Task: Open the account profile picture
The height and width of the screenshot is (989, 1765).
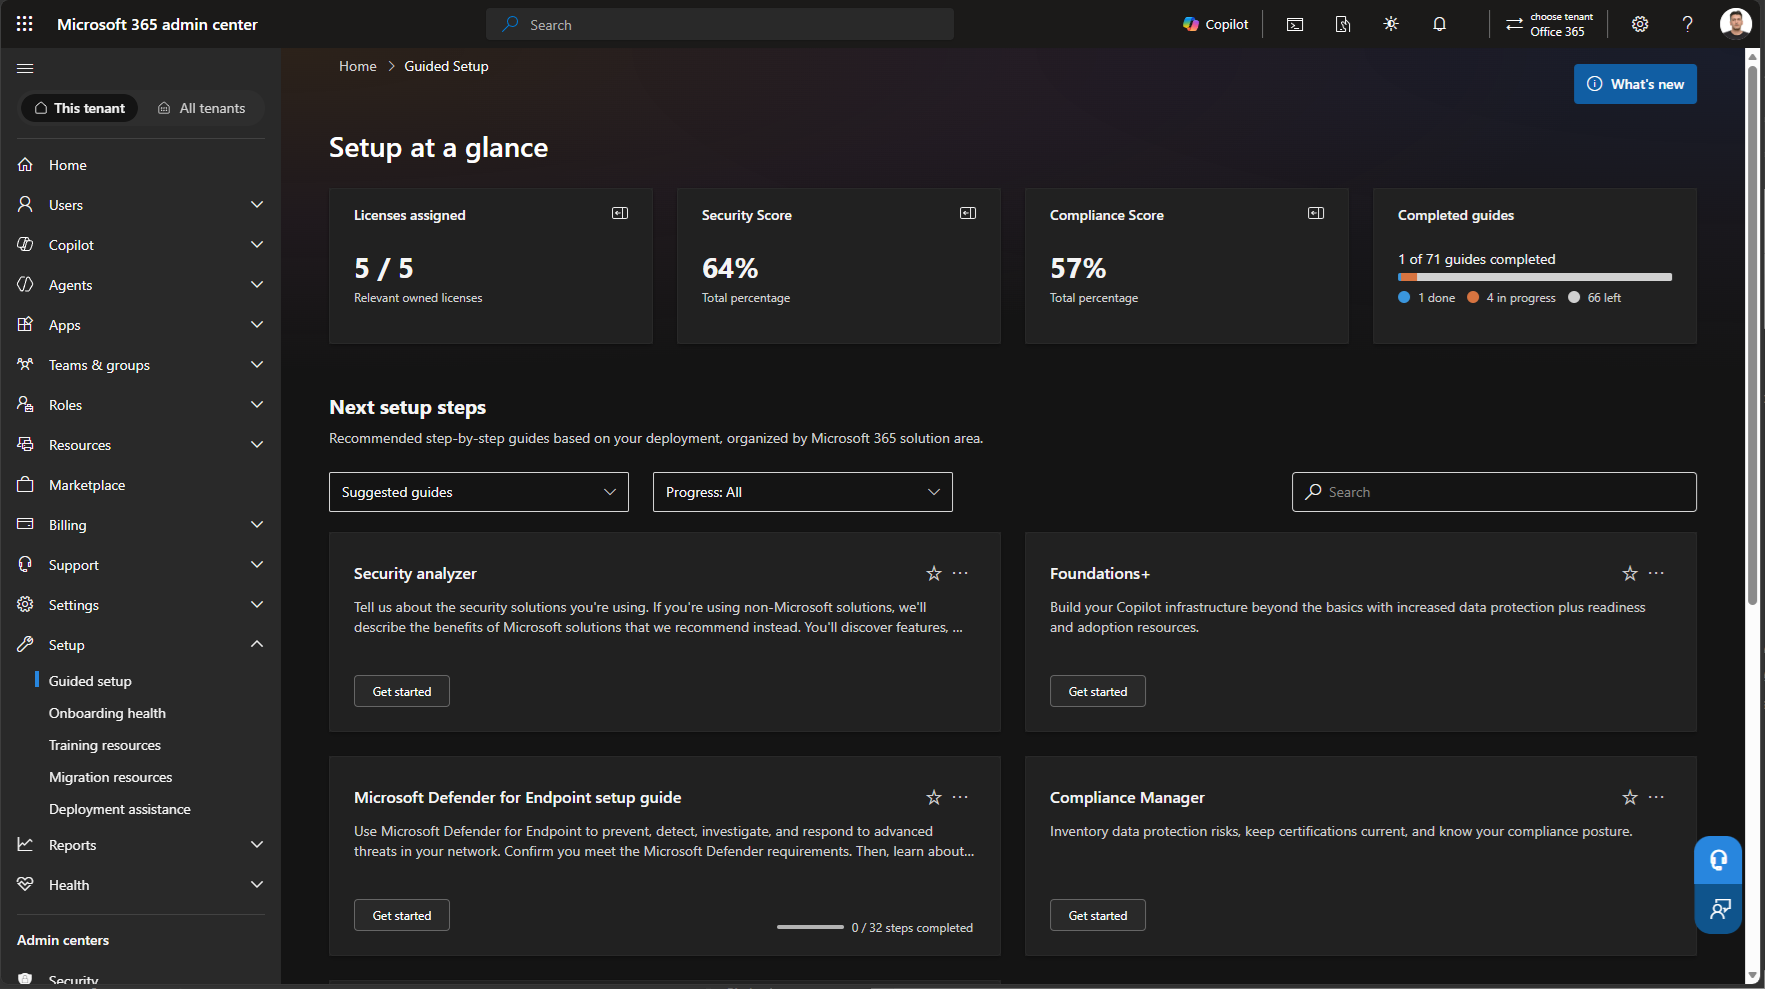Action: point(1736,23)
